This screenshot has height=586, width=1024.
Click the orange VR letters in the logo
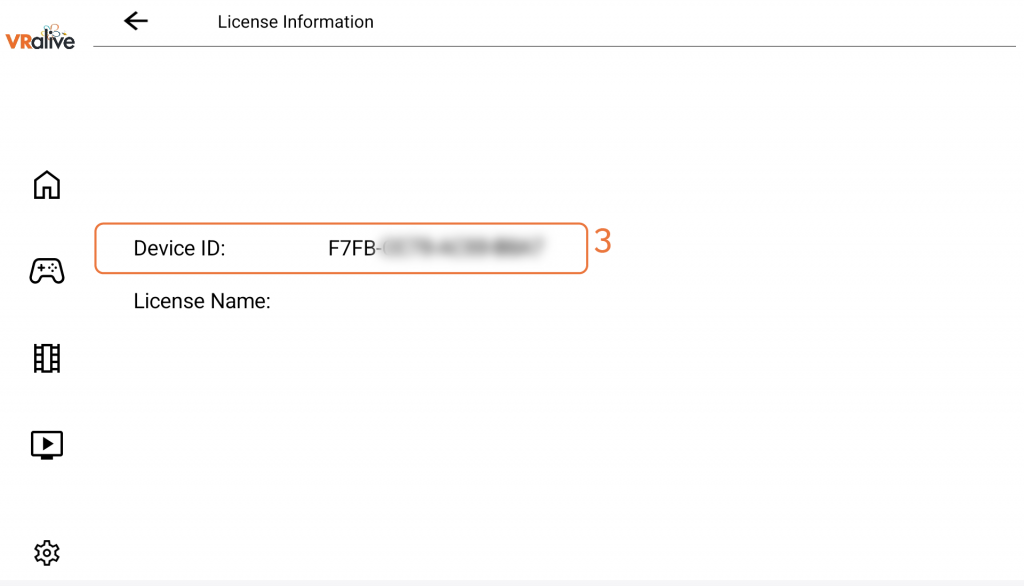tap(17, 42)
